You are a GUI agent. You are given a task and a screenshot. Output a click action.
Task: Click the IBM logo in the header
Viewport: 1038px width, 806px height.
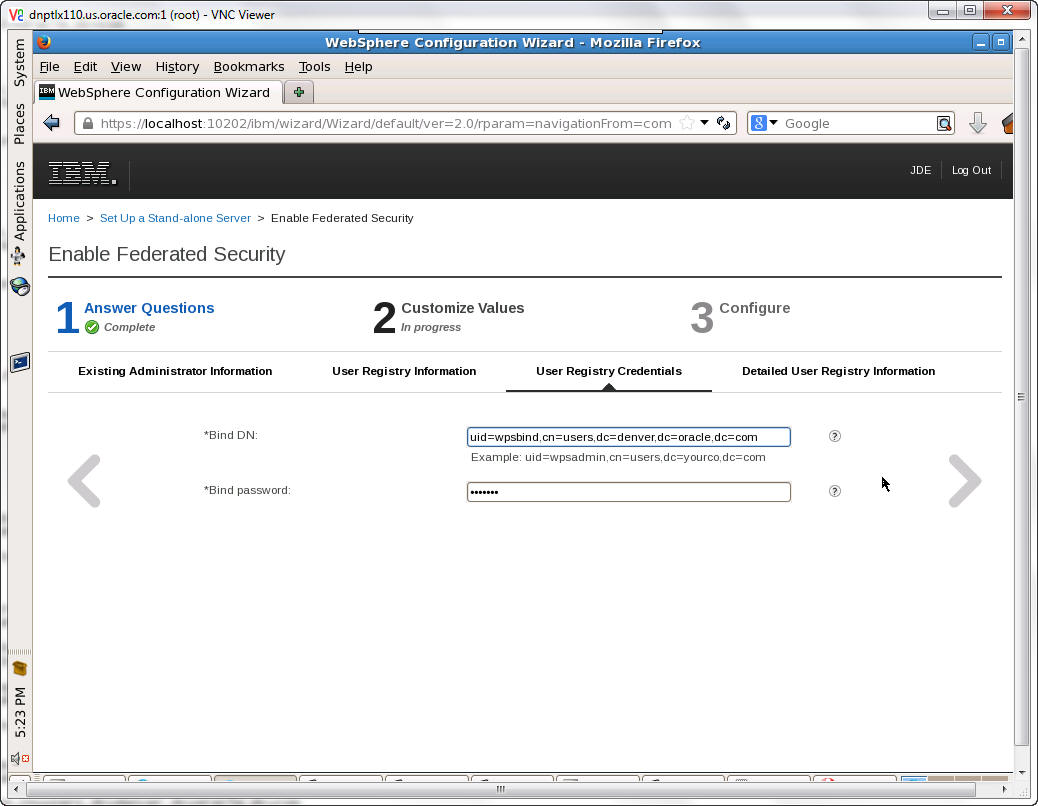pyautogui.click(x=82, y=173)
